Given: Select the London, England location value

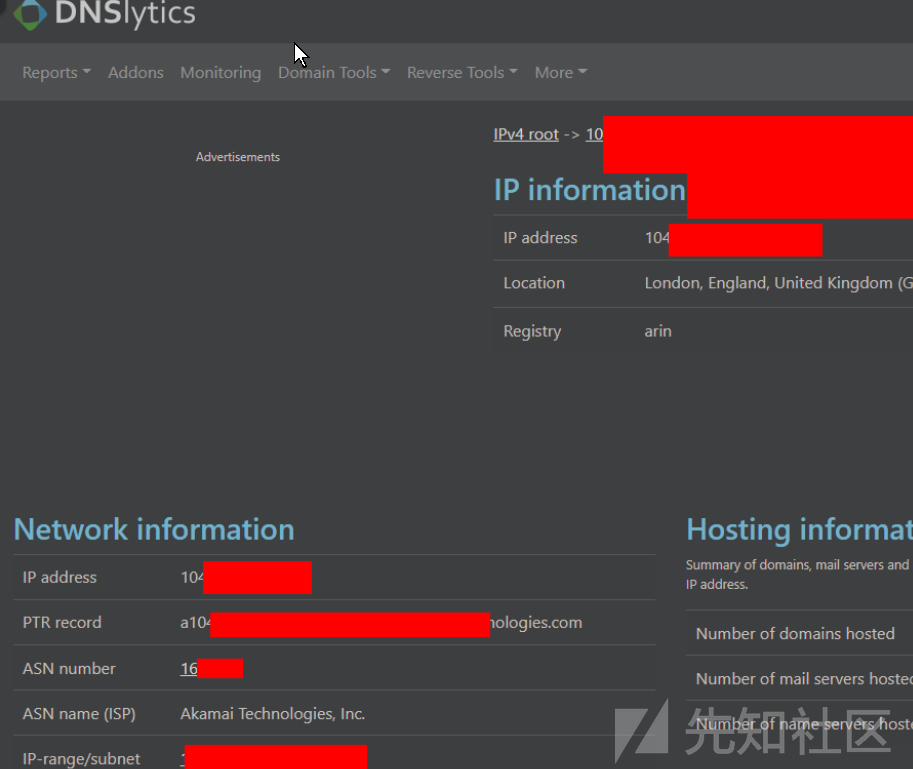Looking at the screenshot, I should click(x=778, y=283).
